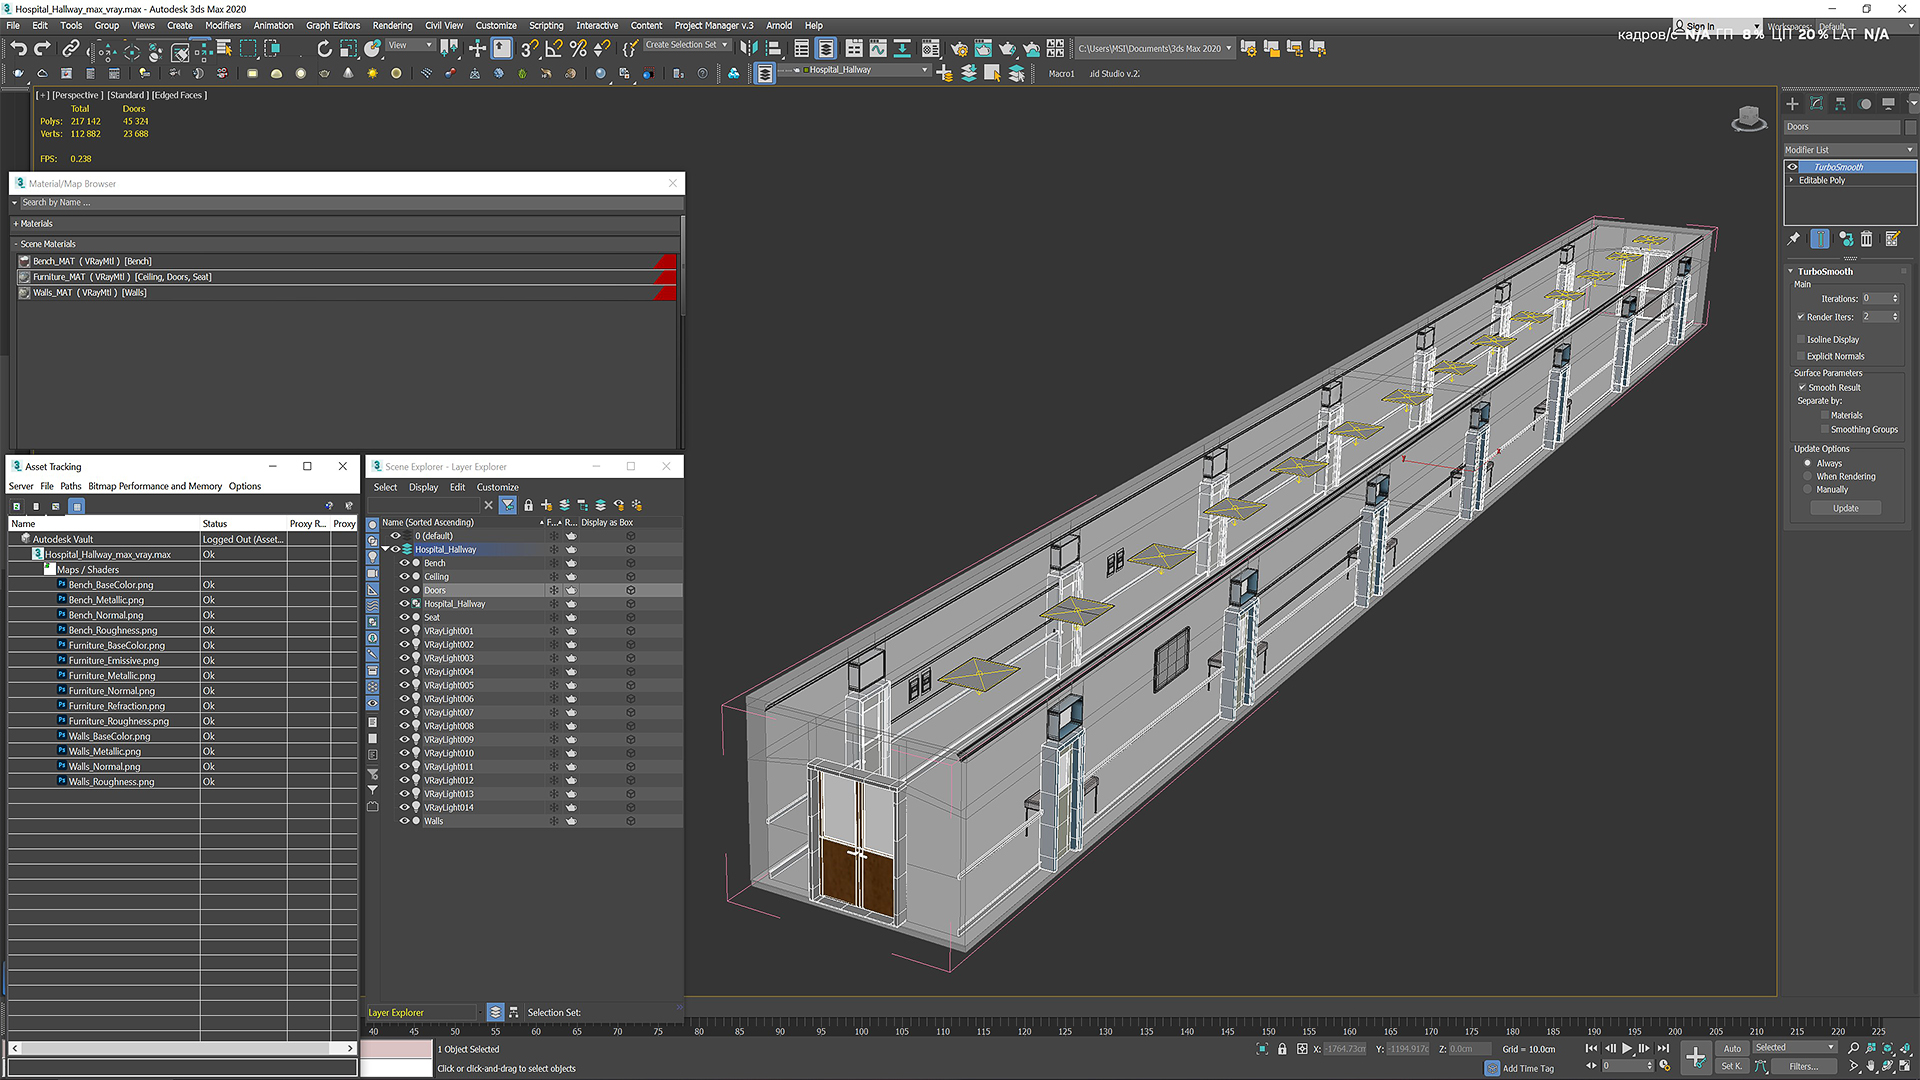Viewport: 1920px width, 1080px height.
Task: Uncheck Smooth Result checkbox
Action: pos(1803,387)
